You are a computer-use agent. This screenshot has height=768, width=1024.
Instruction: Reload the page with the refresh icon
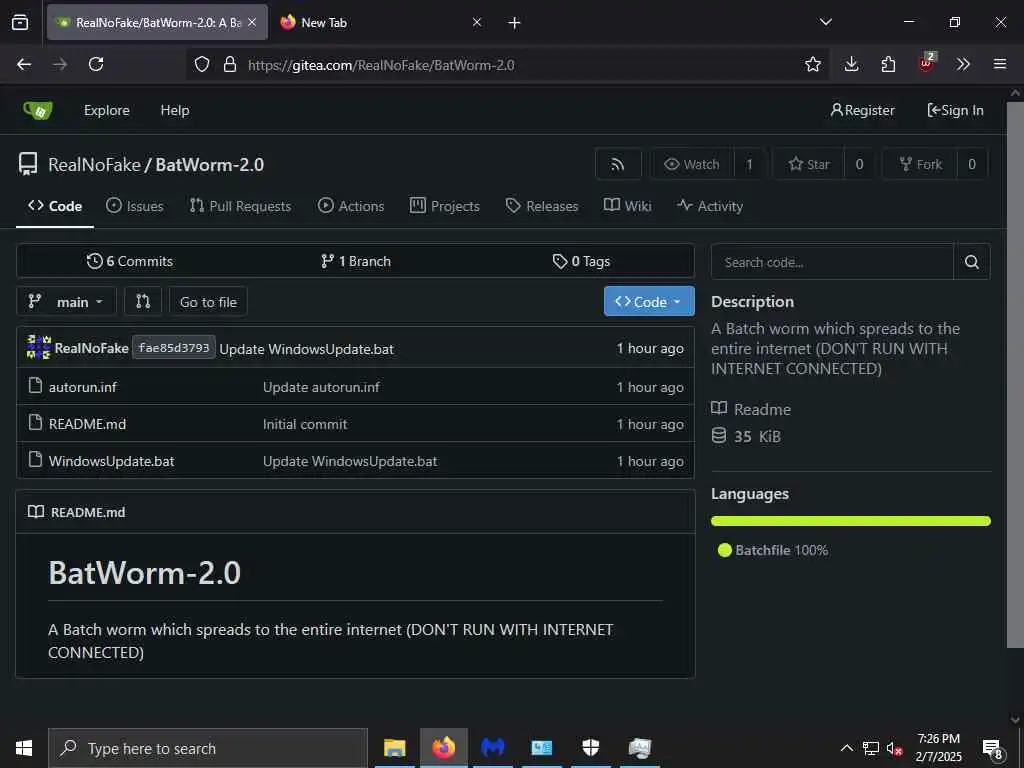click(x=96, y=64)
